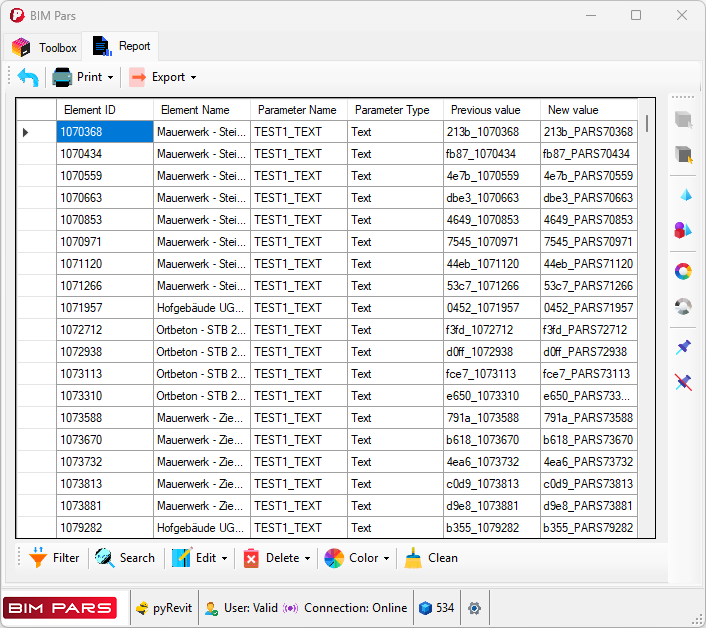Click the blue pyramid icon in sidebar
Viewport: 706px width, 628px height.
tap(684, 194)
